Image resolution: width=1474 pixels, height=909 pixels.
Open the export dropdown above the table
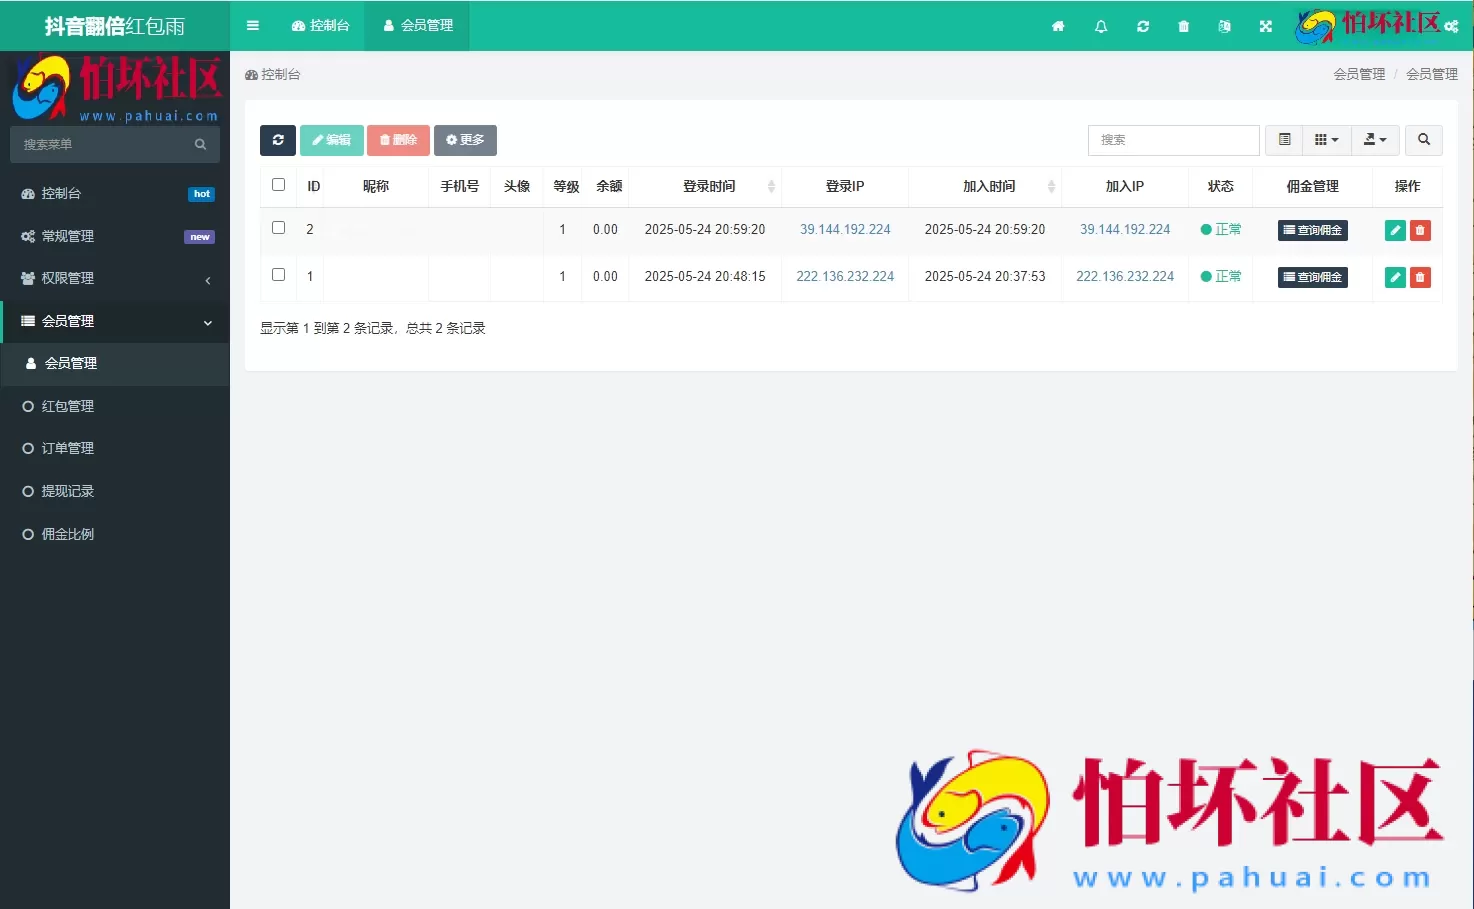coord(1375,140)
